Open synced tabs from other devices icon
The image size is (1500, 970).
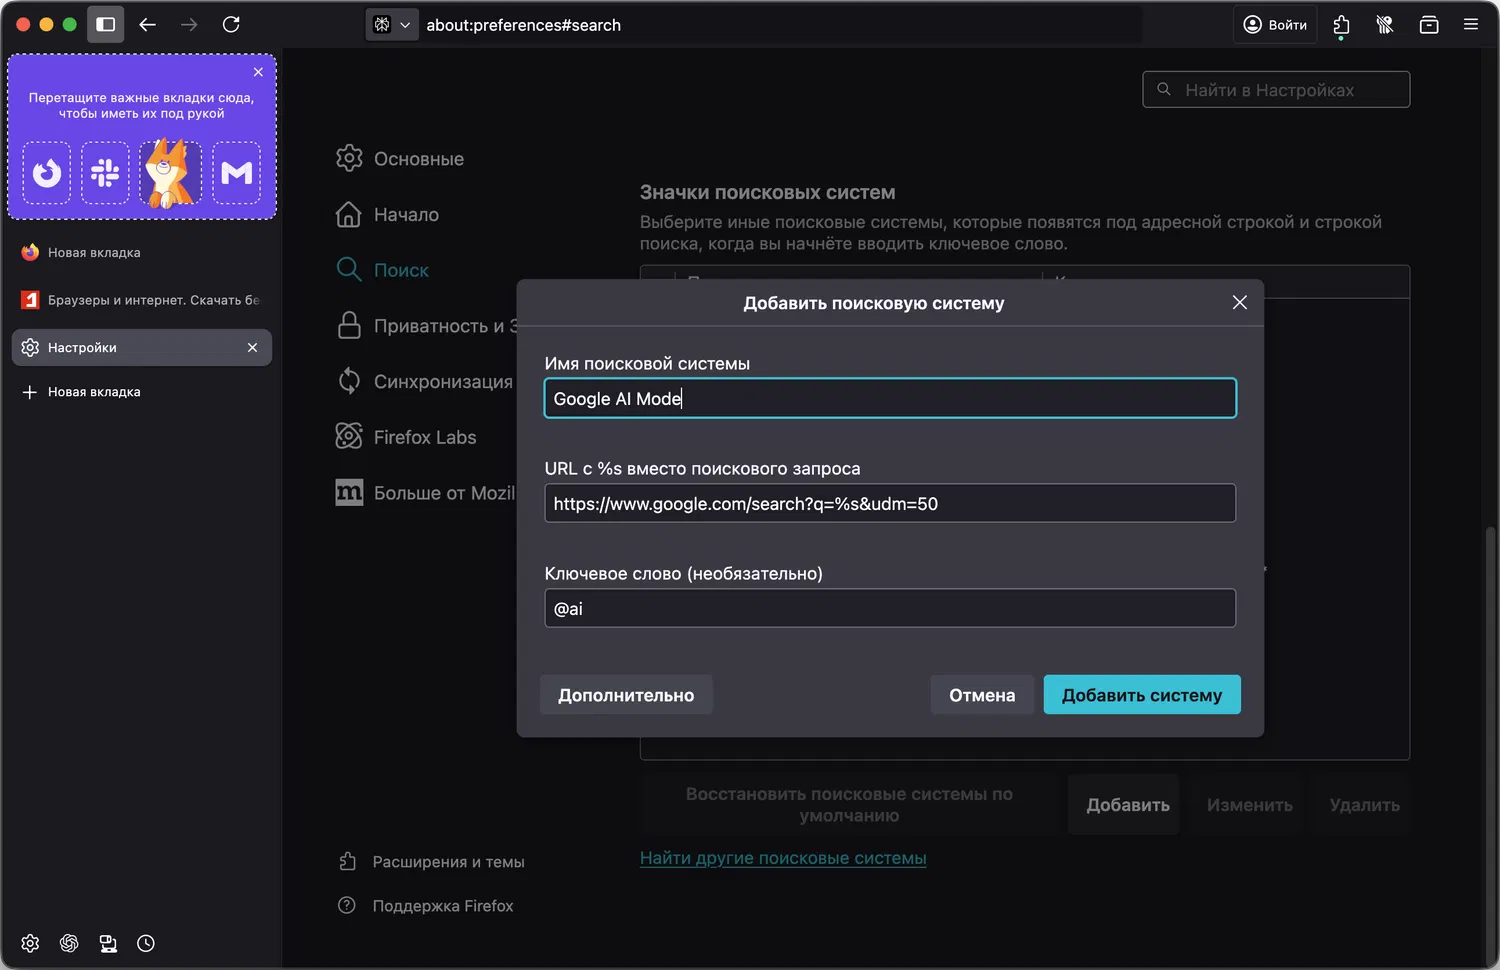click(108, 943)
